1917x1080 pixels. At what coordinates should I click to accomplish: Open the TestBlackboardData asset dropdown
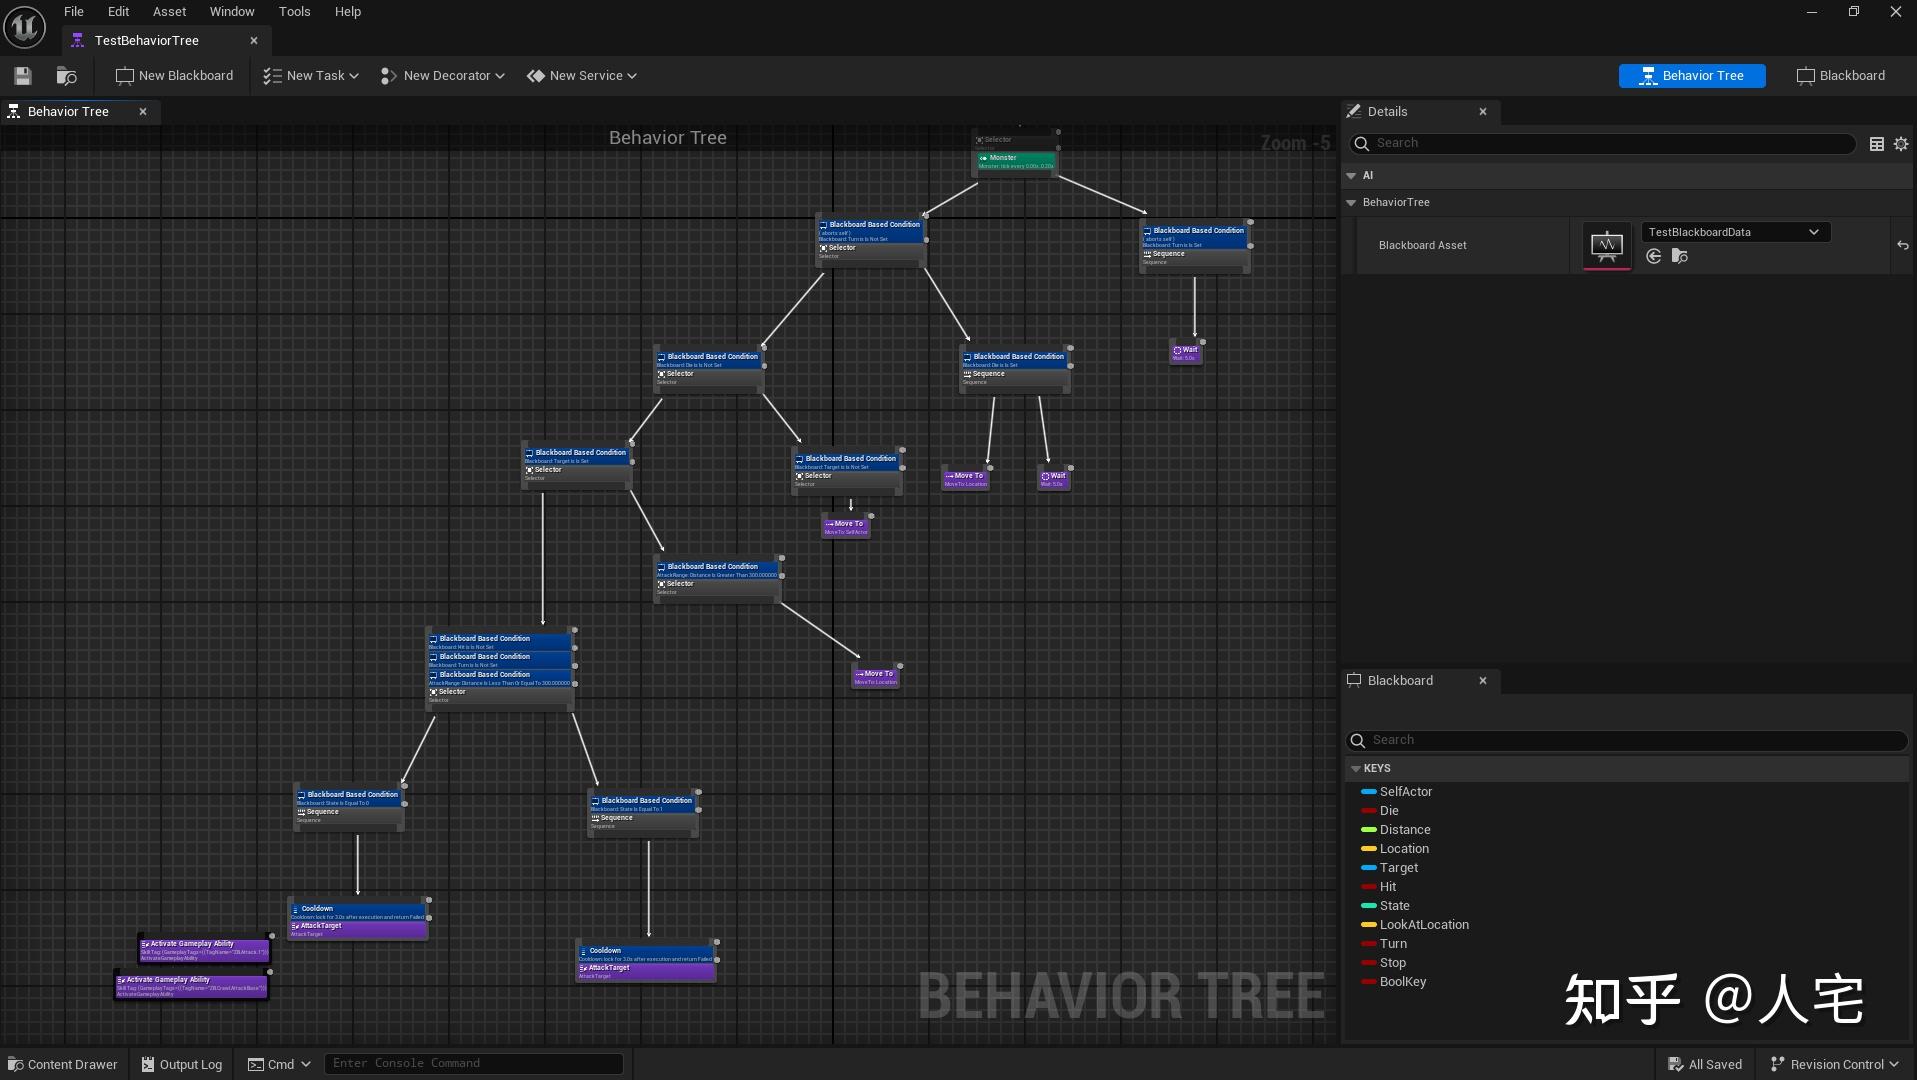pyautogui.click(x=1735, y=232)
